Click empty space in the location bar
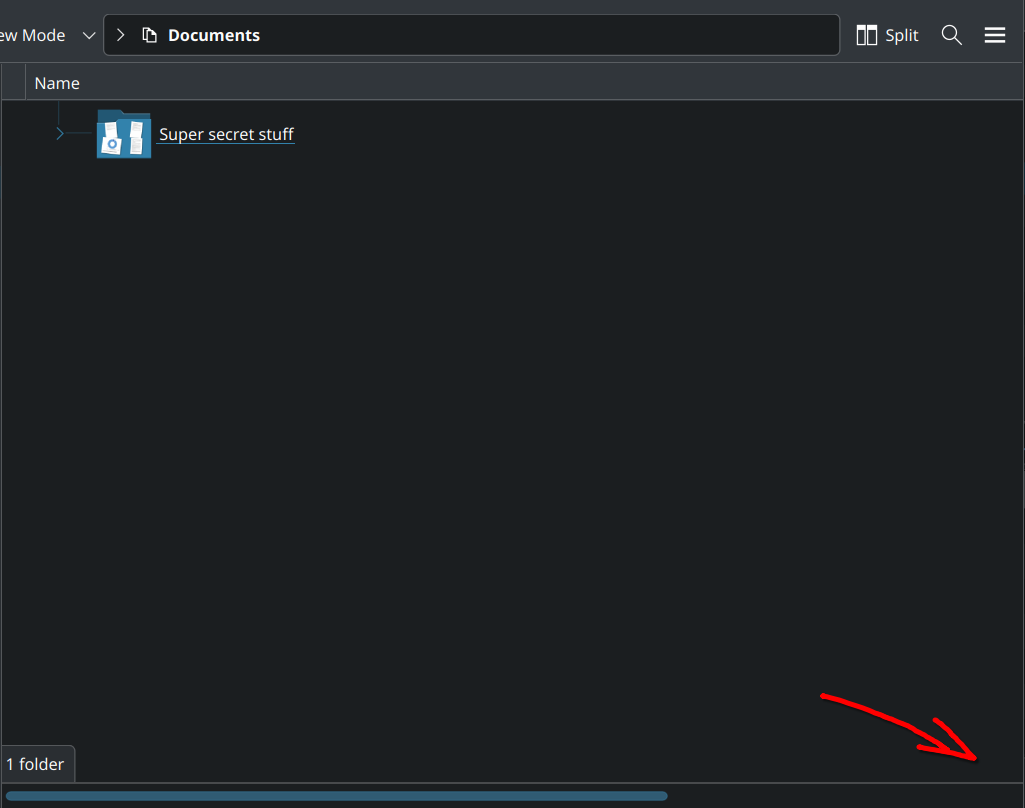1025x808 pixels. pos(550,35)
